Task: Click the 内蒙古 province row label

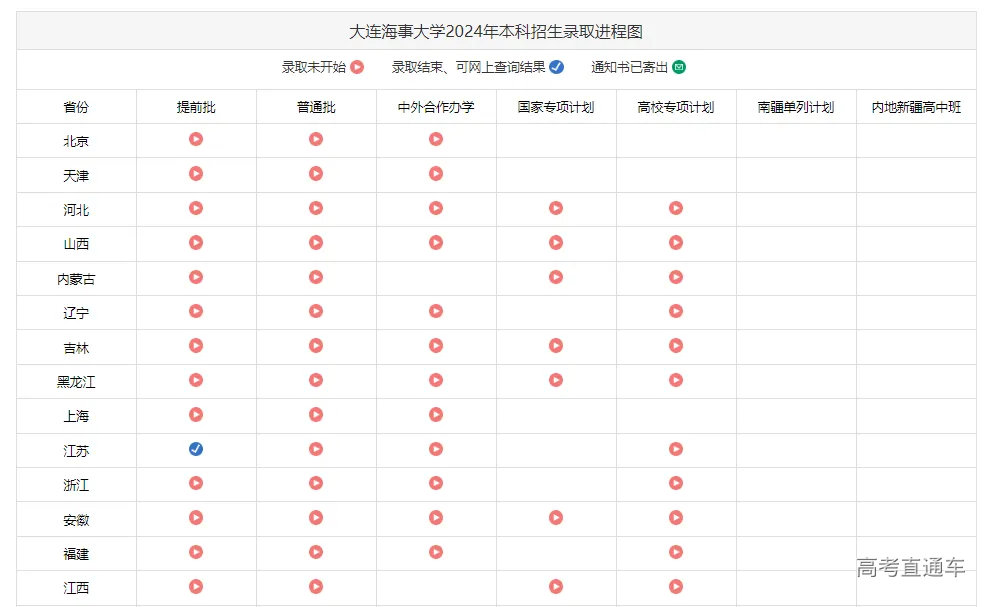Action: (x=76, y=278)
